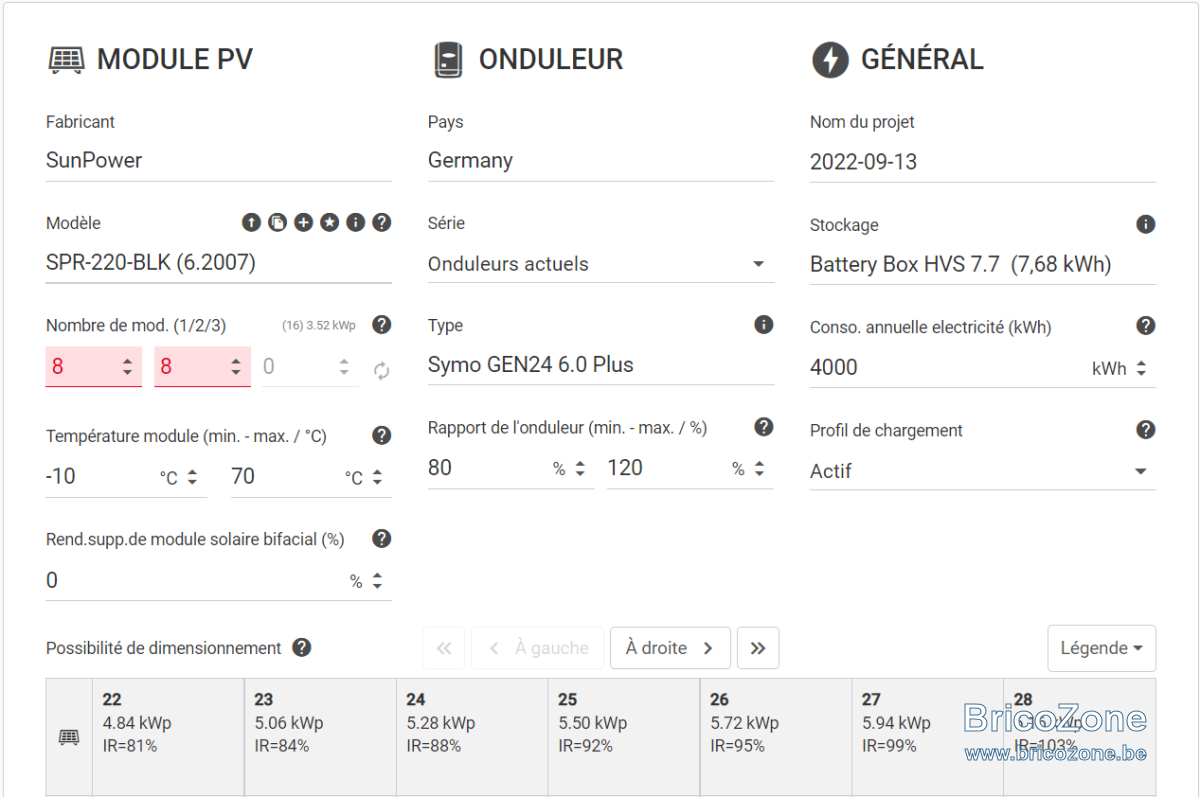Click the Nom du projet field
The height and width of the screenshot is (797, 1200).
983,162
